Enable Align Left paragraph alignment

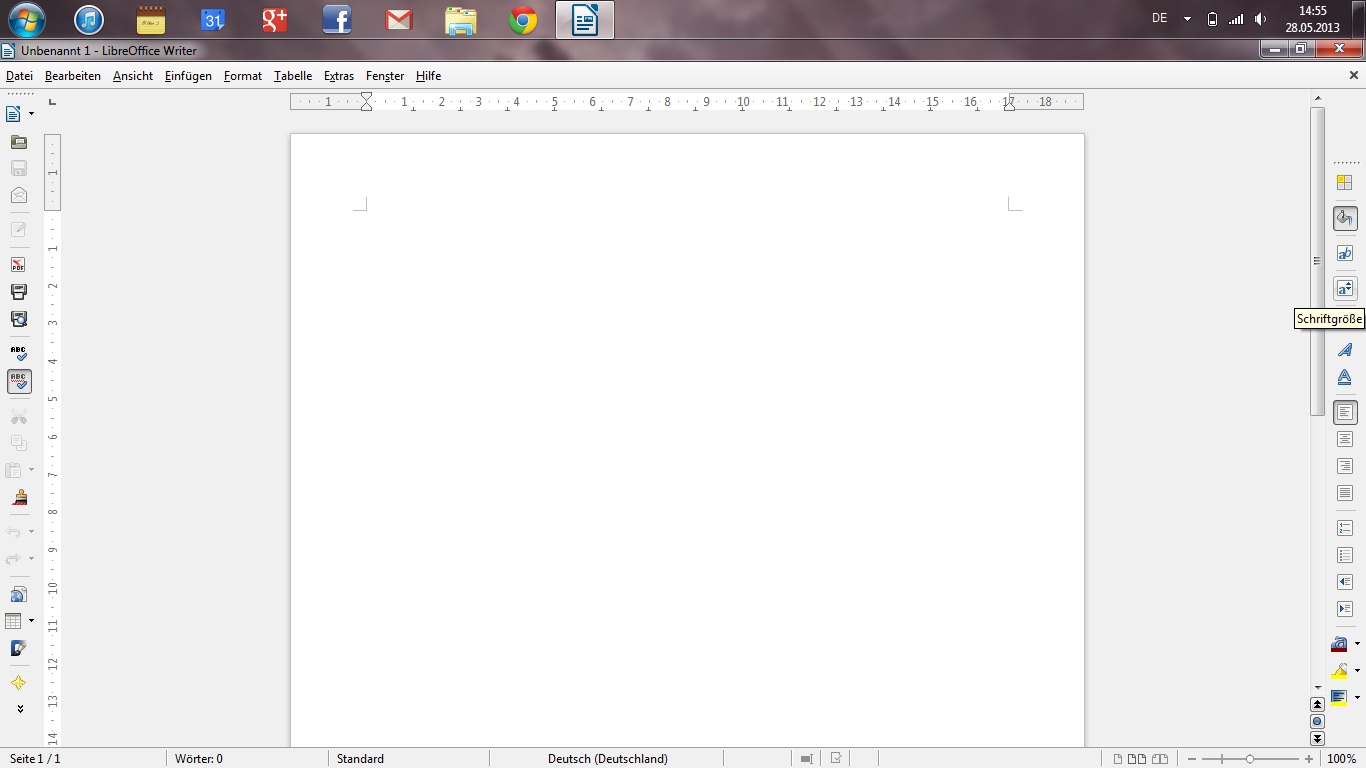tap(1345, 412)
